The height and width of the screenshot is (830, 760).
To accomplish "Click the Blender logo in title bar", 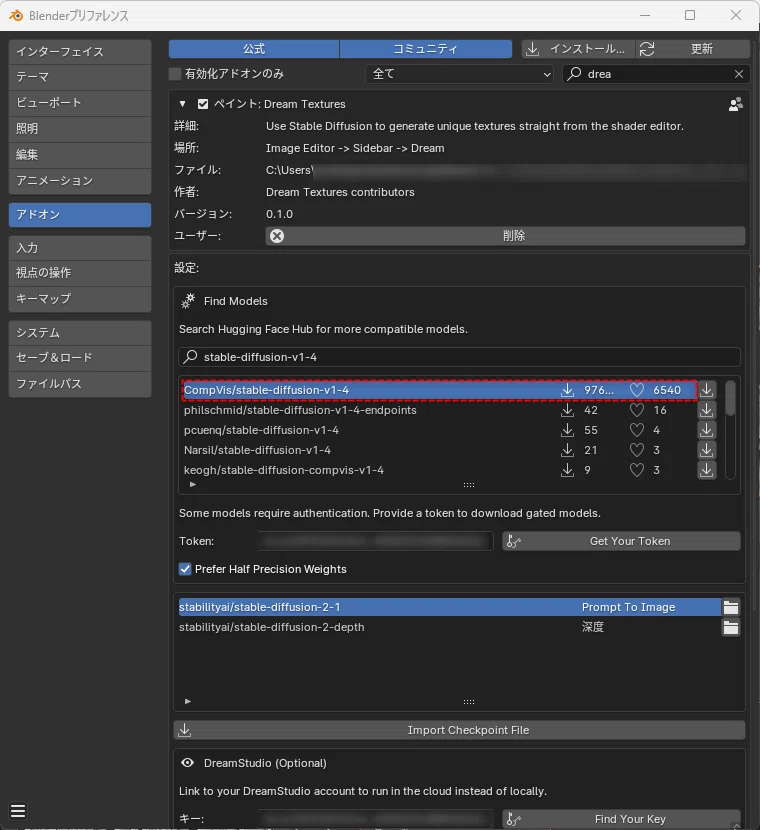I will (x=16, y=15).
